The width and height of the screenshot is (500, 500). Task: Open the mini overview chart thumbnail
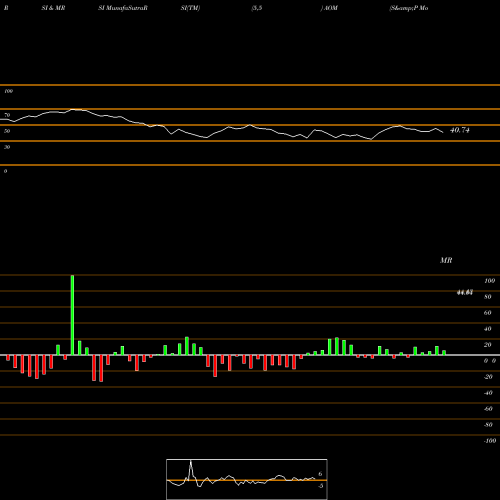(247, 479)
